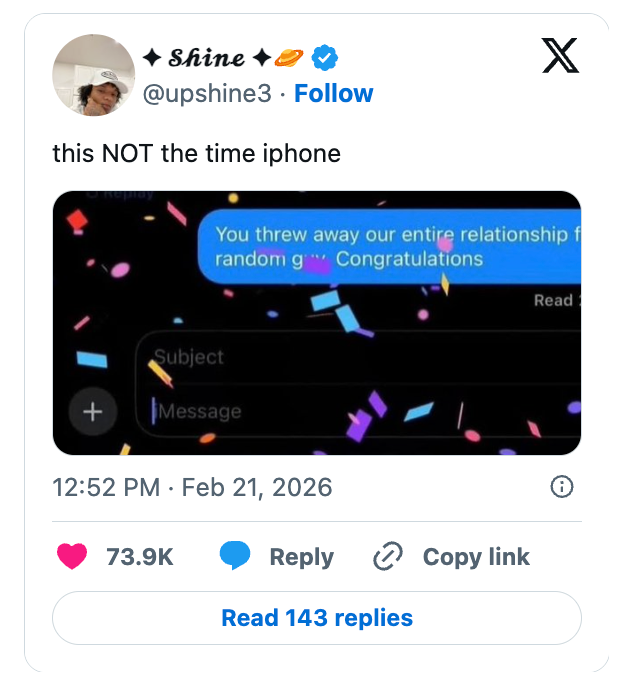This screenshot has width=632, height=690.
Task: Like the tweet with the heart icon
Action: click(72, 557)
